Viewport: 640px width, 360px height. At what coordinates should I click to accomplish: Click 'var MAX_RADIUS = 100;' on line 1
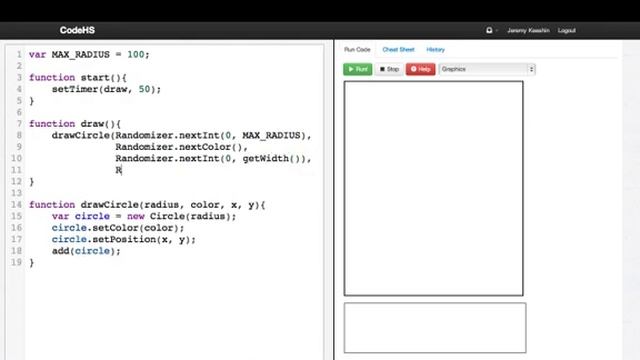89,54
